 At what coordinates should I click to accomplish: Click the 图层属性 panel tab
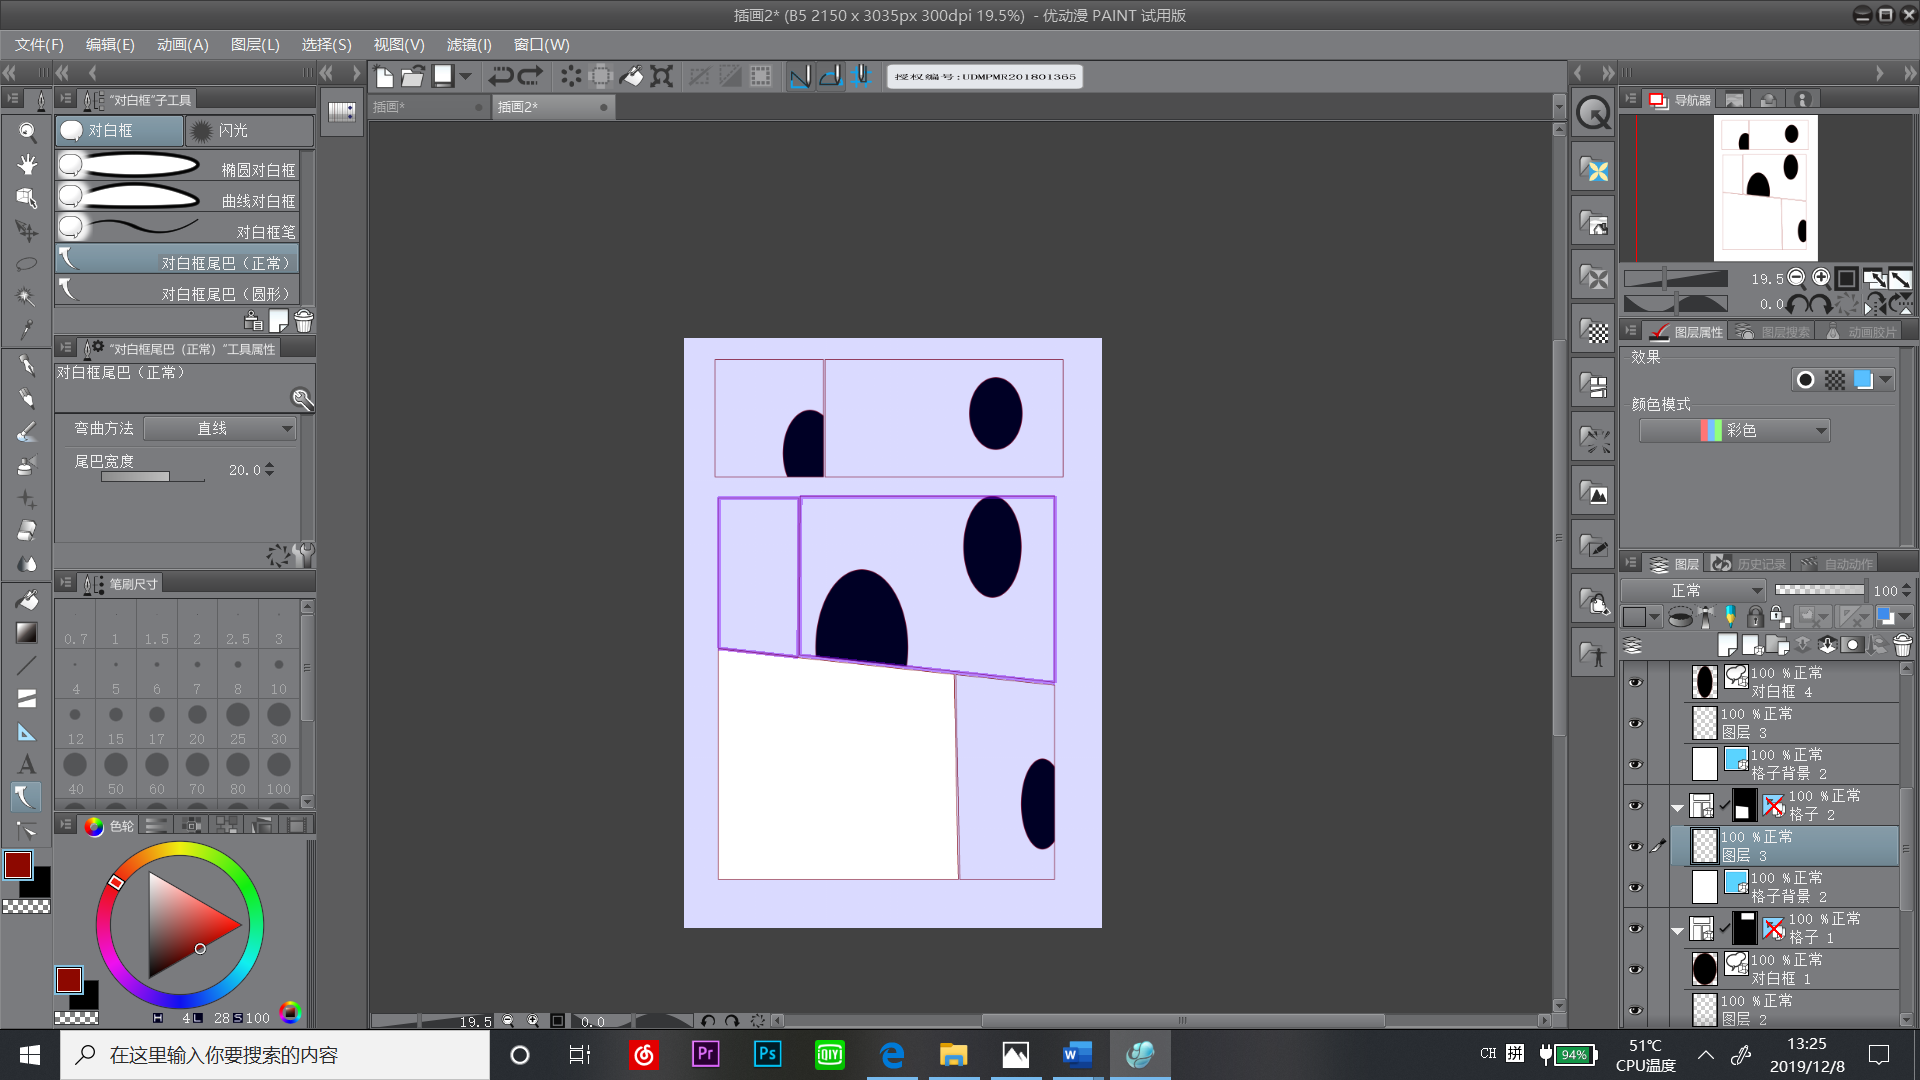click(1700, 332)
